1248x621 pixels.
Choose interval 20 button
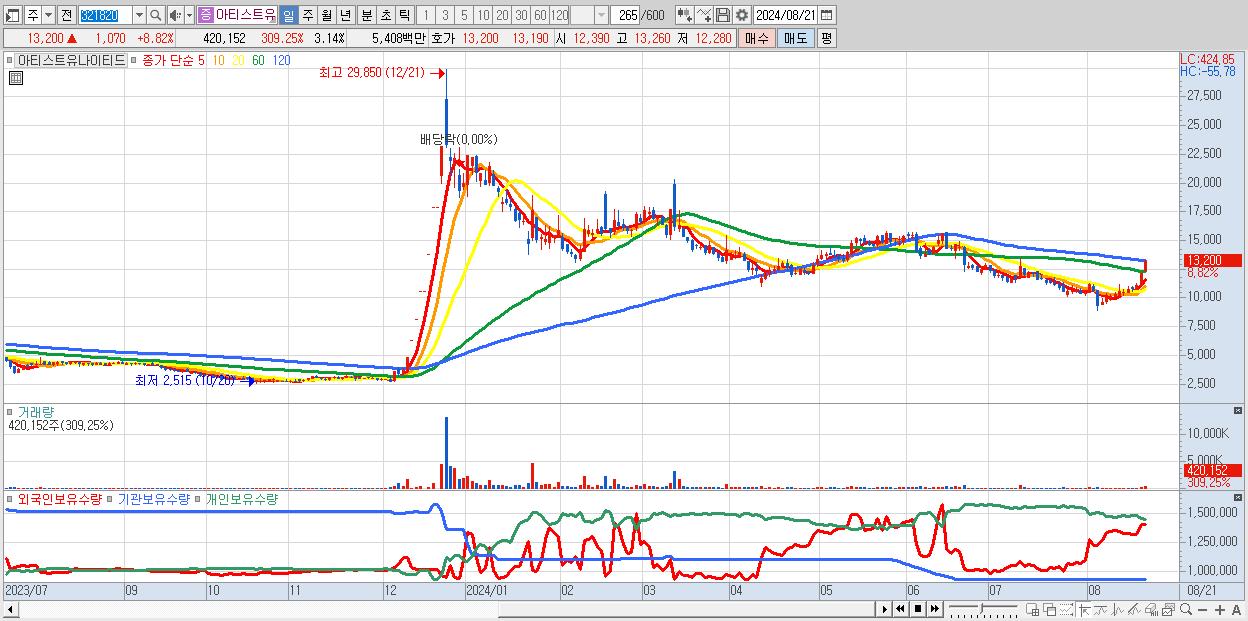click(502, 15)
